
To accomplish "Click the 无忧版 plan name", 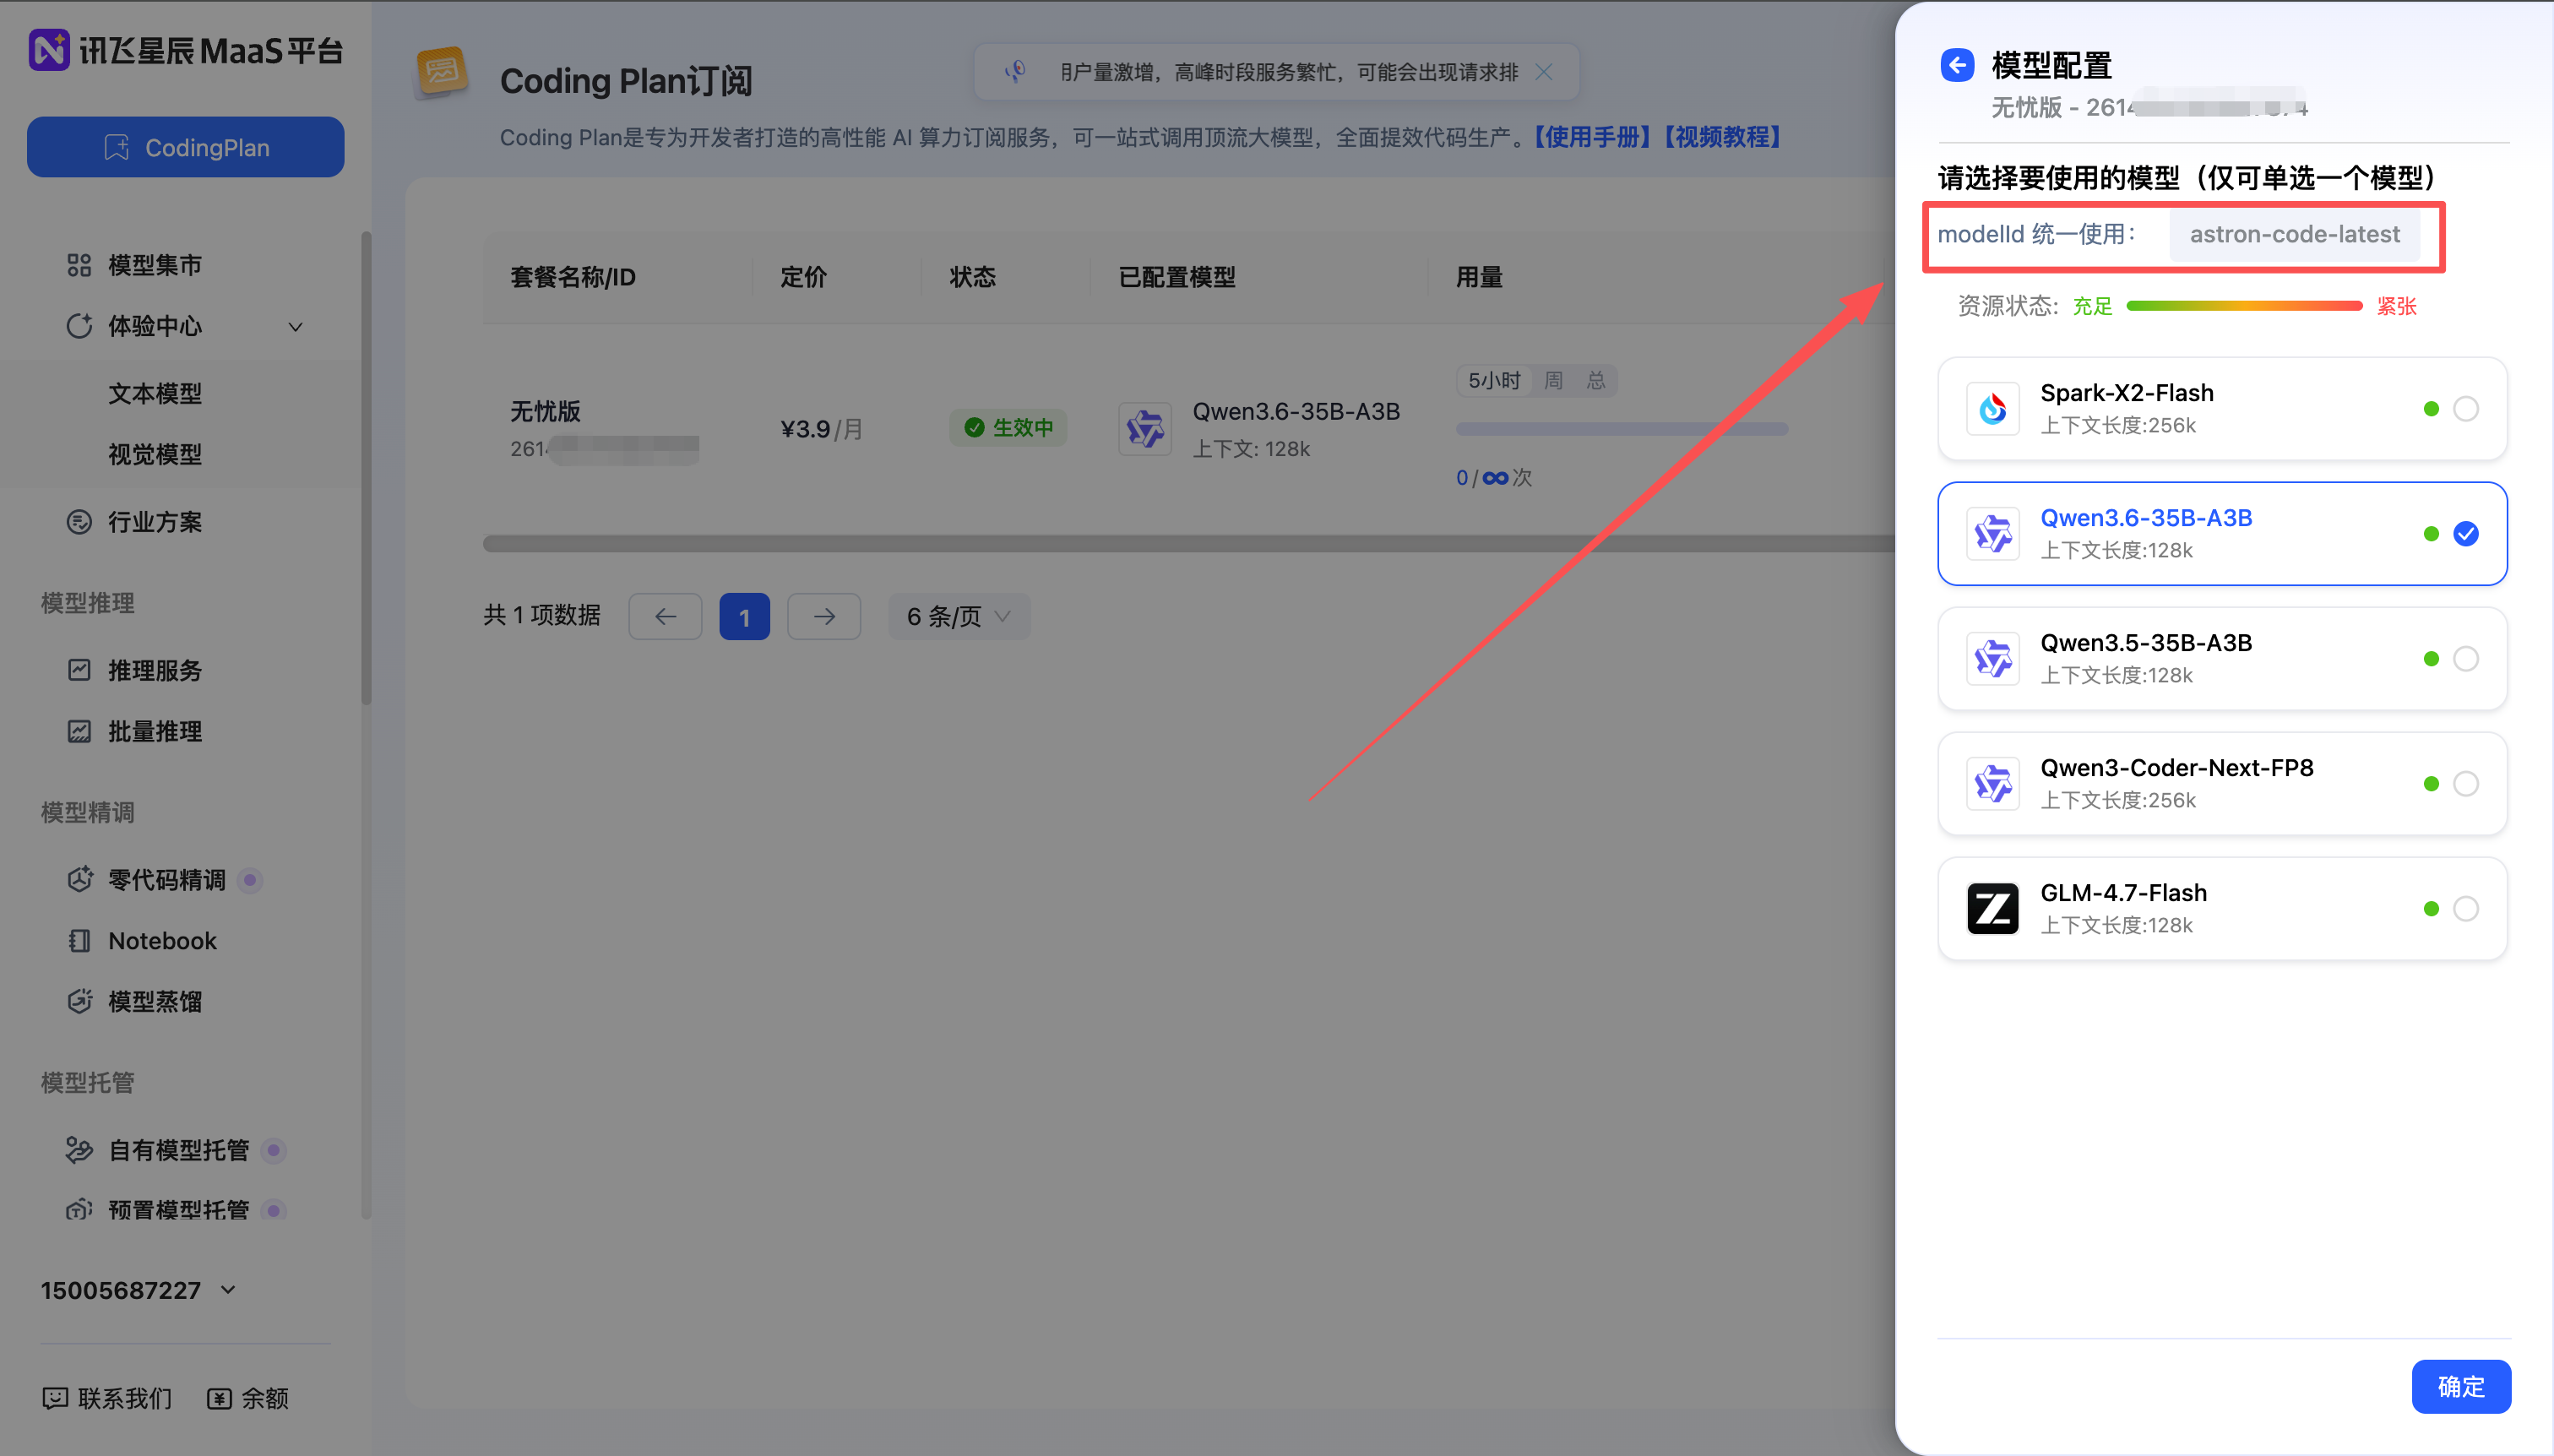I will coord(545,411).
